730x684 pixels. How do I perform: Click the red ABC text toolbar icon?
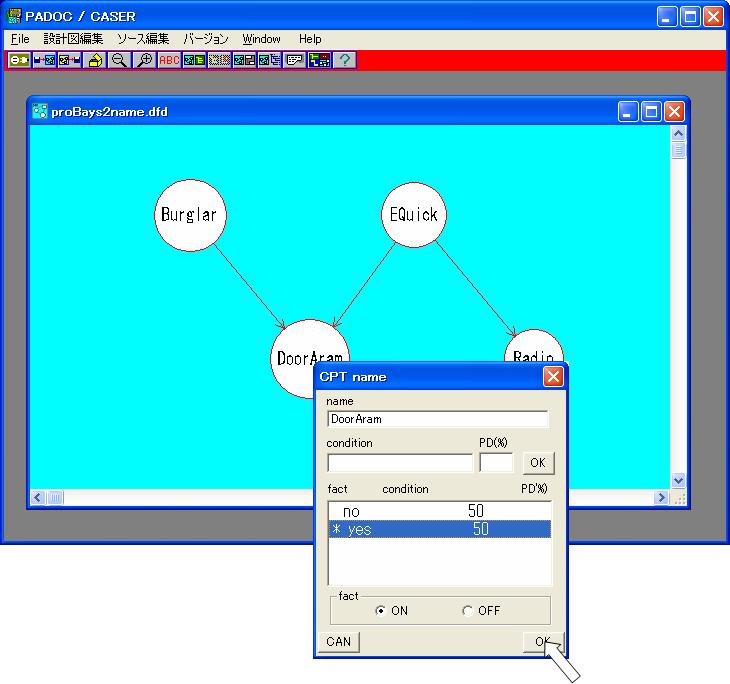coord(169,60)
